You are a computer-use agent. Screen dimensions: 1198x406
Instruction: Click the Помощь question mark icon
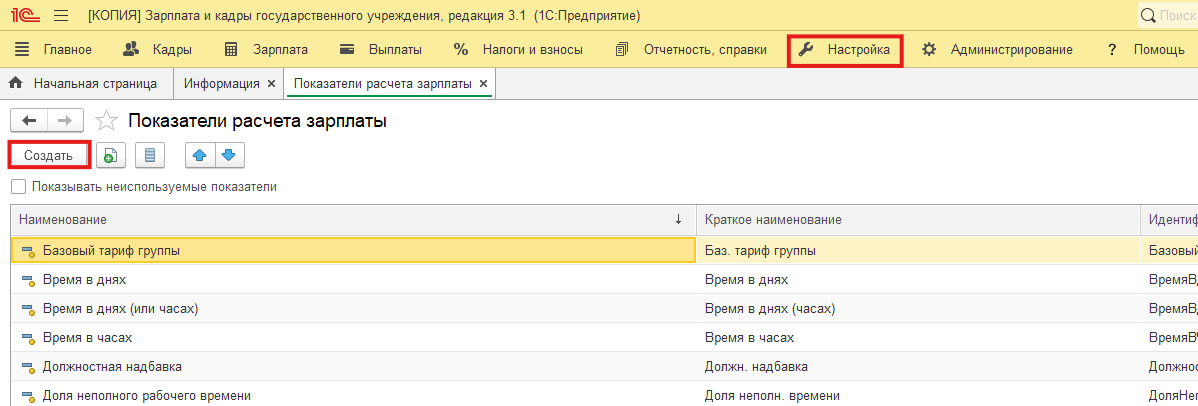(x=1112, y=50)
